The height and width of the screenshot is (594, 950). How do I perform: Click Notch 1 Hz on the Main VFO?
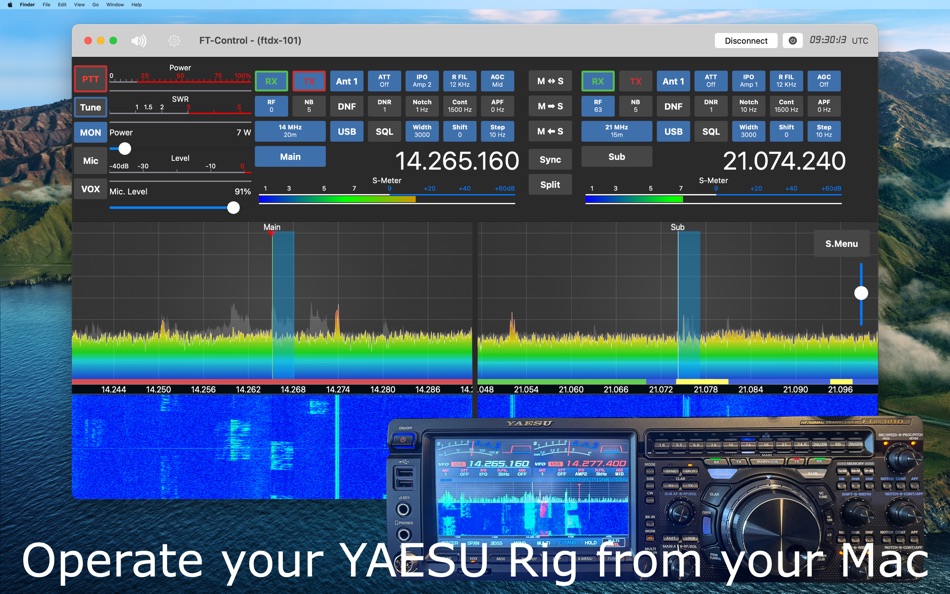pyautogui.click(x=422, y=106)
